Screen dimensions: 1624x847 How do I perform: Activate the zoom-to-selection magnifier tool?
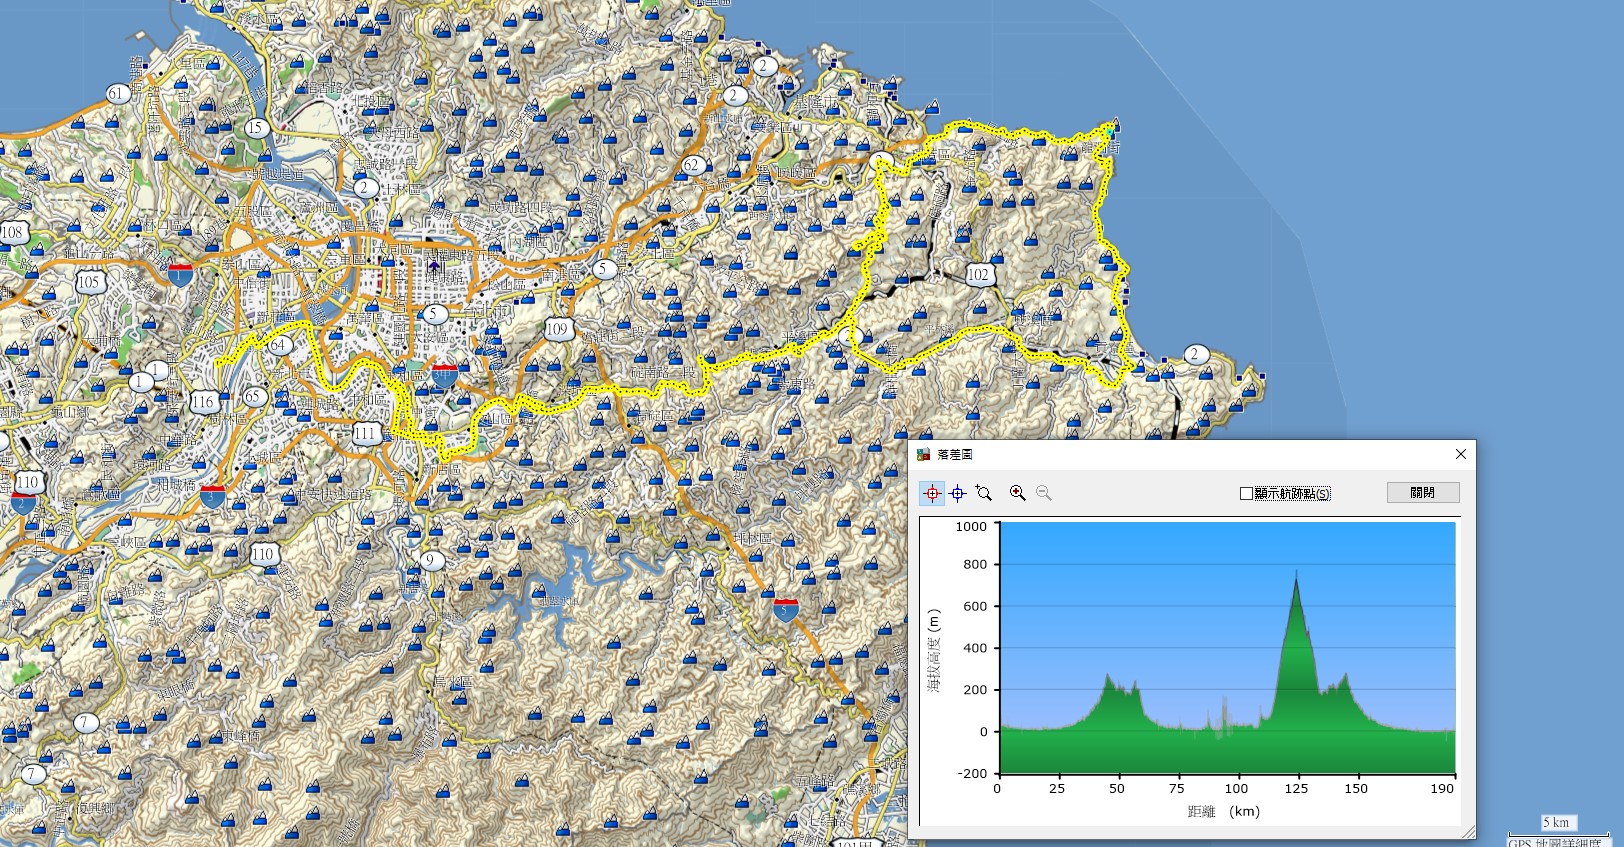point(984,493)
